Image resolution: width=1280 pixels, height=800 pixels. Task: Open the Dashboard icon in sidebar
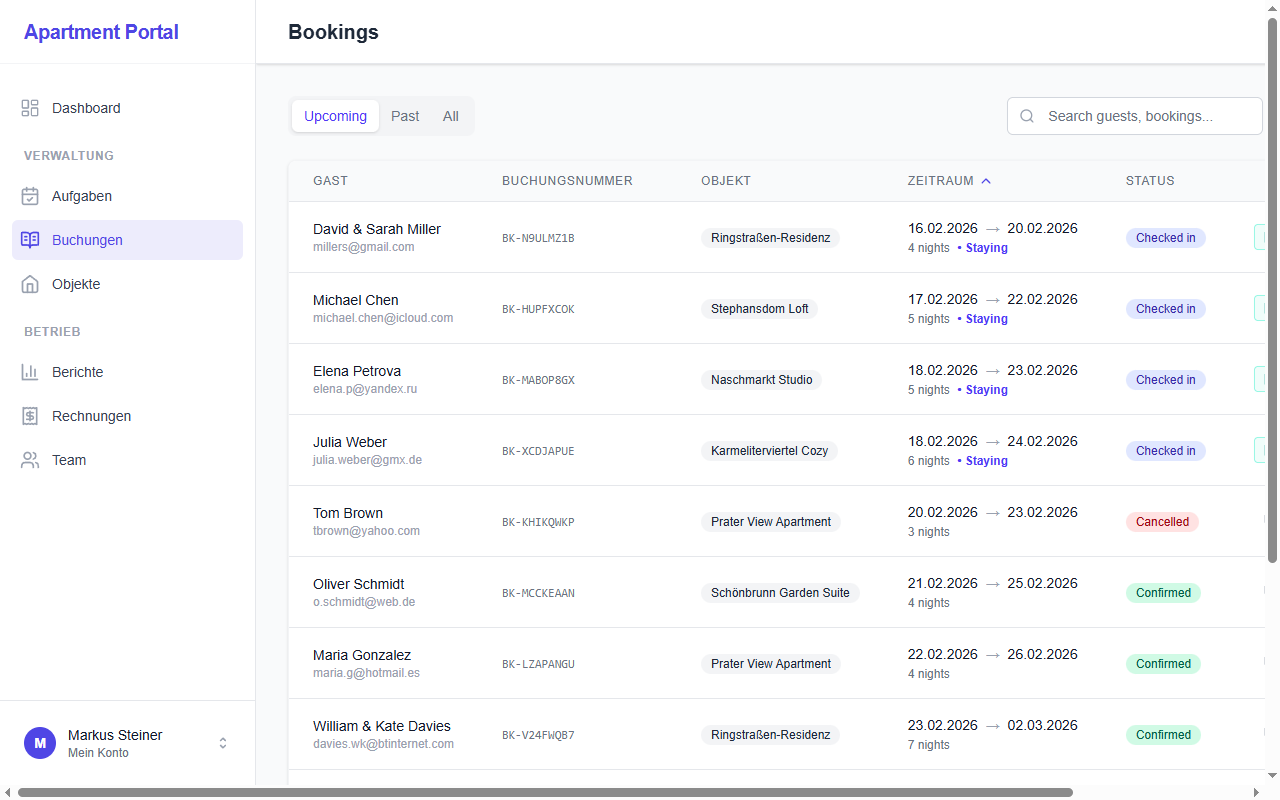[30, 108]
